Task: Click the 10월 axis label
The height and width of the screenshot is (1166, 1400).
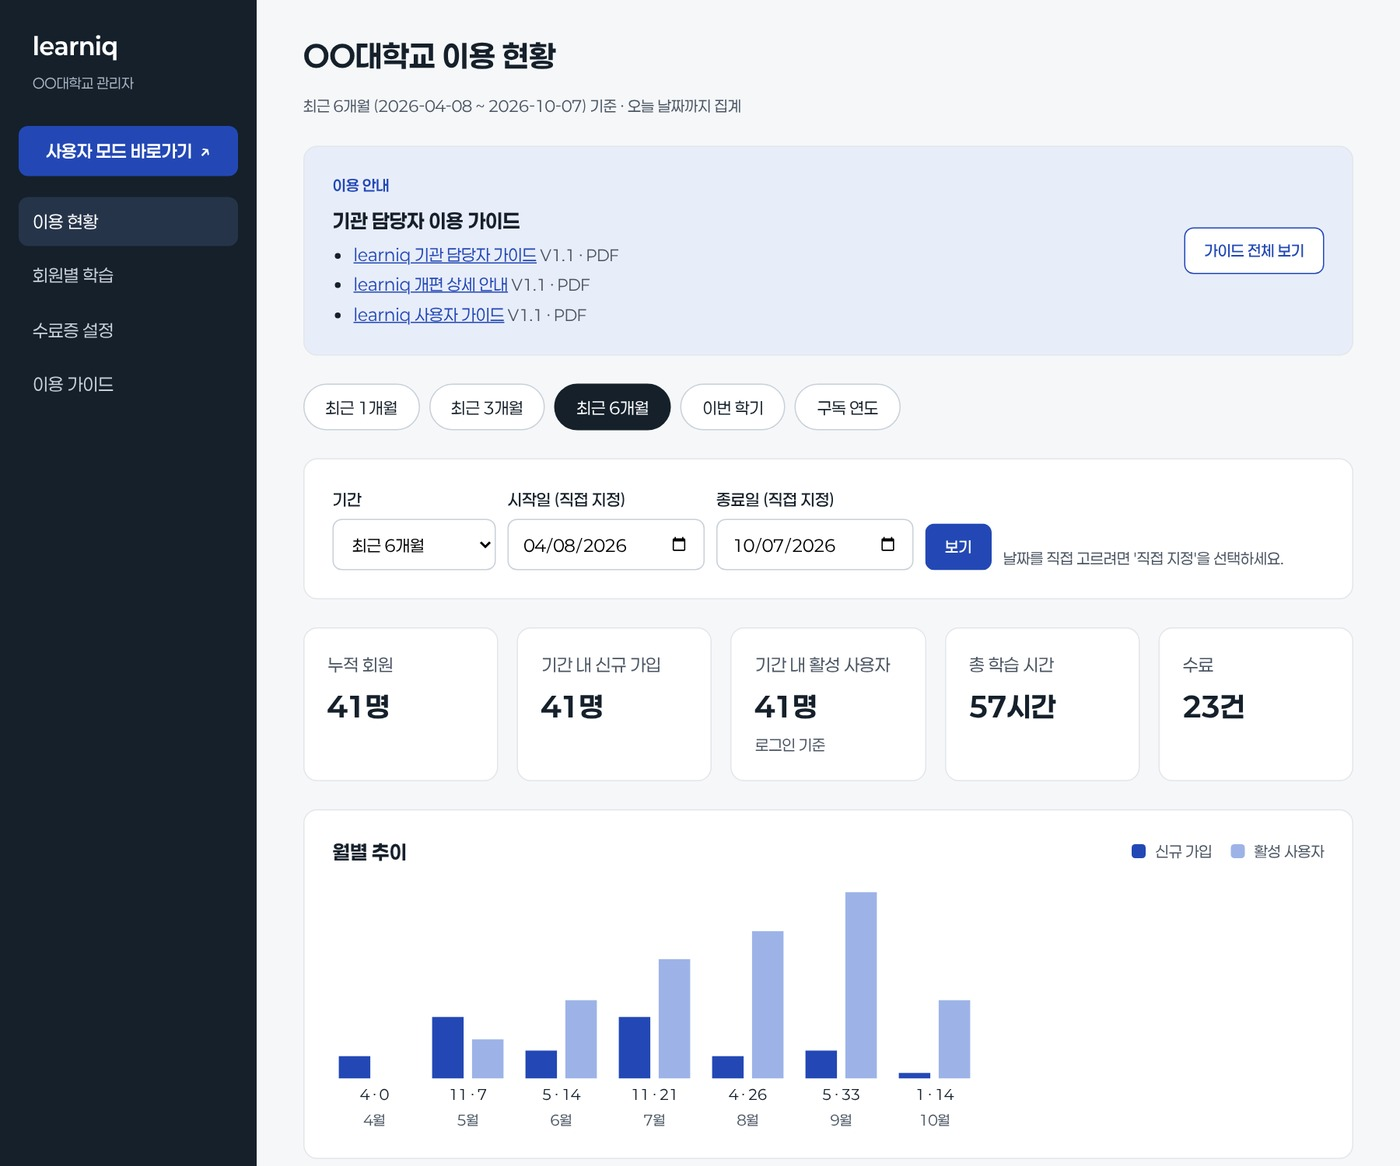Action: tap(934, 1120)
